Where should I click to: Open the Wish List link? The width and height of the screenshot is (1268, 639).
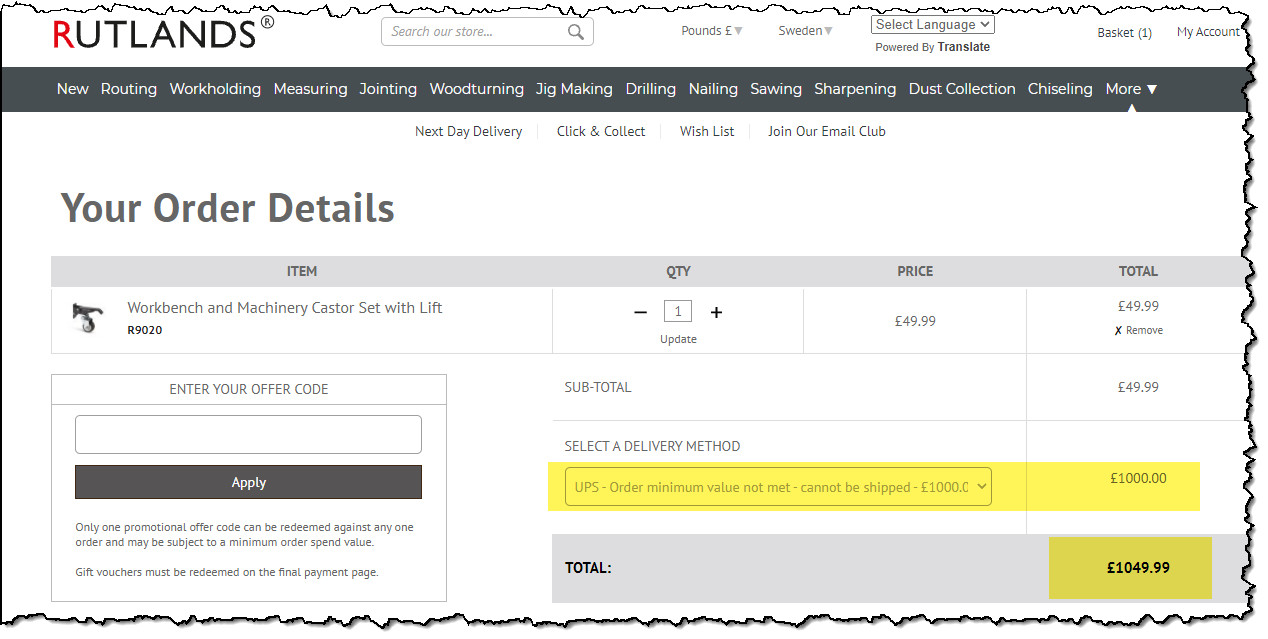[707, 131]
